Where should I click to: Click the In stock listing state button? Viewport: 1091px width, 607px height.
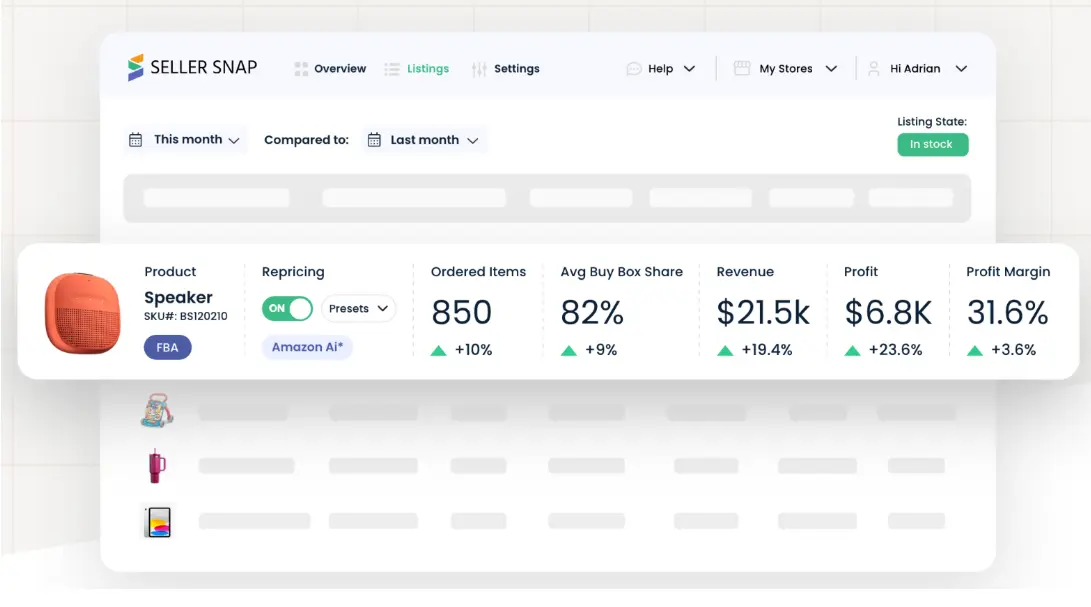tap(932, 144)
